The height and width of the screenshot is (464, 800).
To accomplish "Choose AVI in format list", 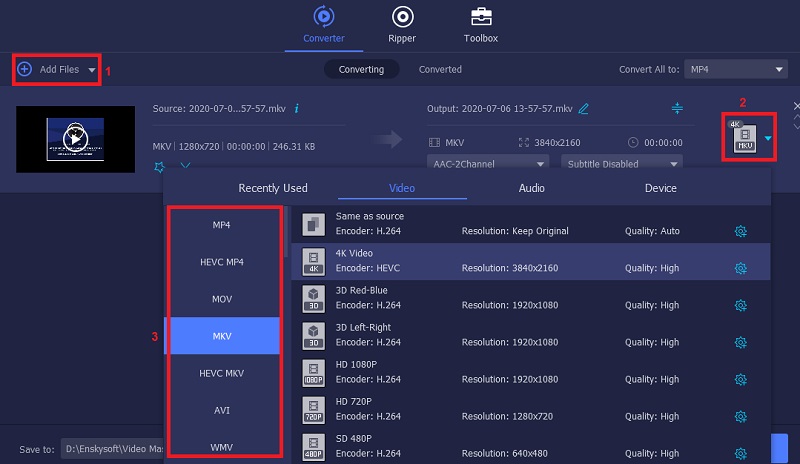I will click(x=222, y=410).
